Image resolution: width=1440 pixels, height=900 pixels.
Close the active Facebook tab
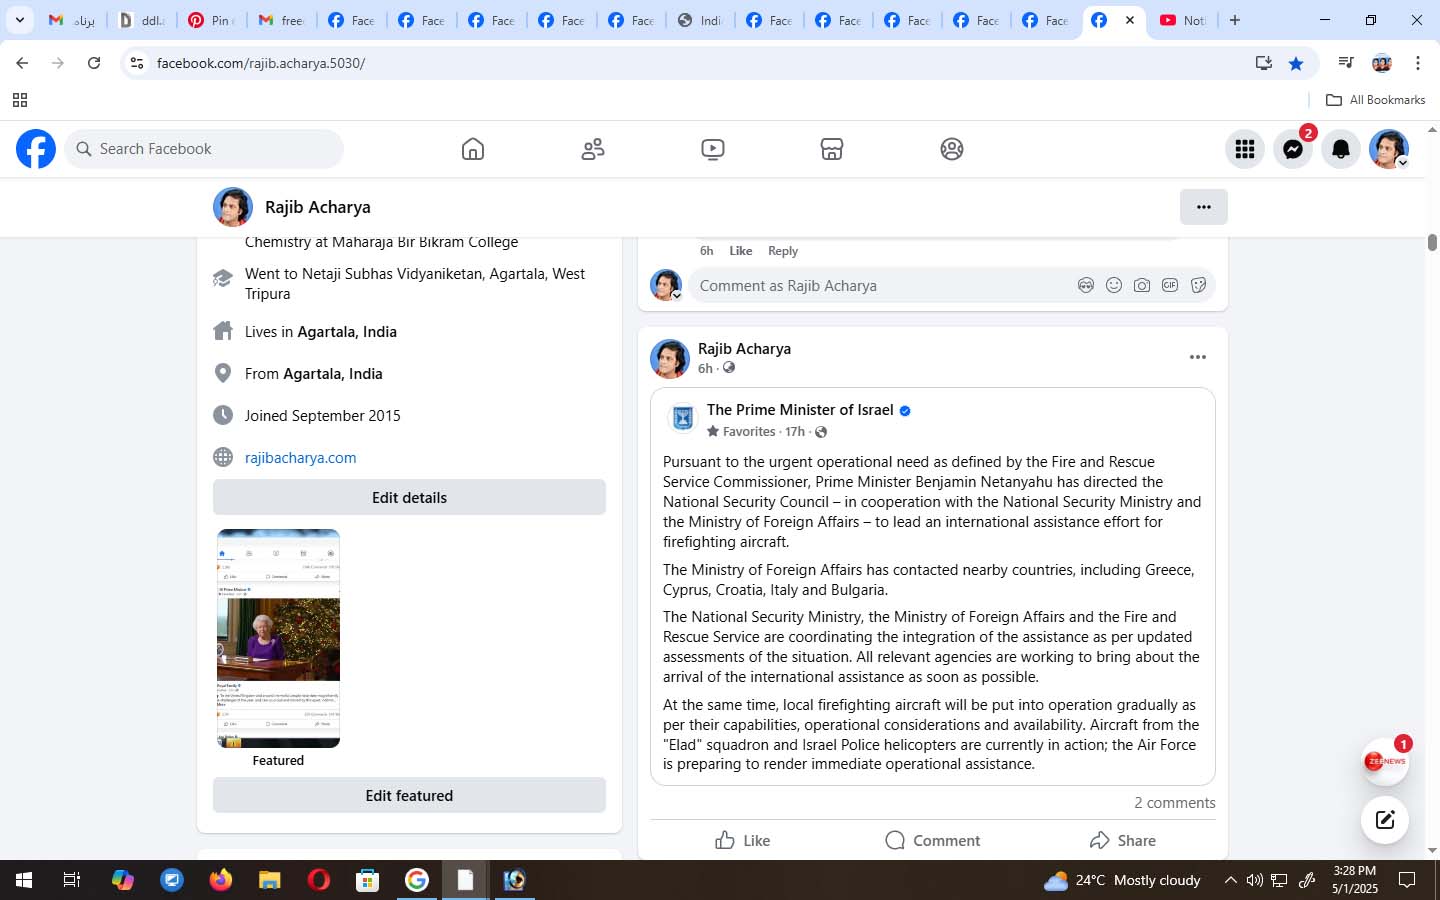[x=1130, y=20]
